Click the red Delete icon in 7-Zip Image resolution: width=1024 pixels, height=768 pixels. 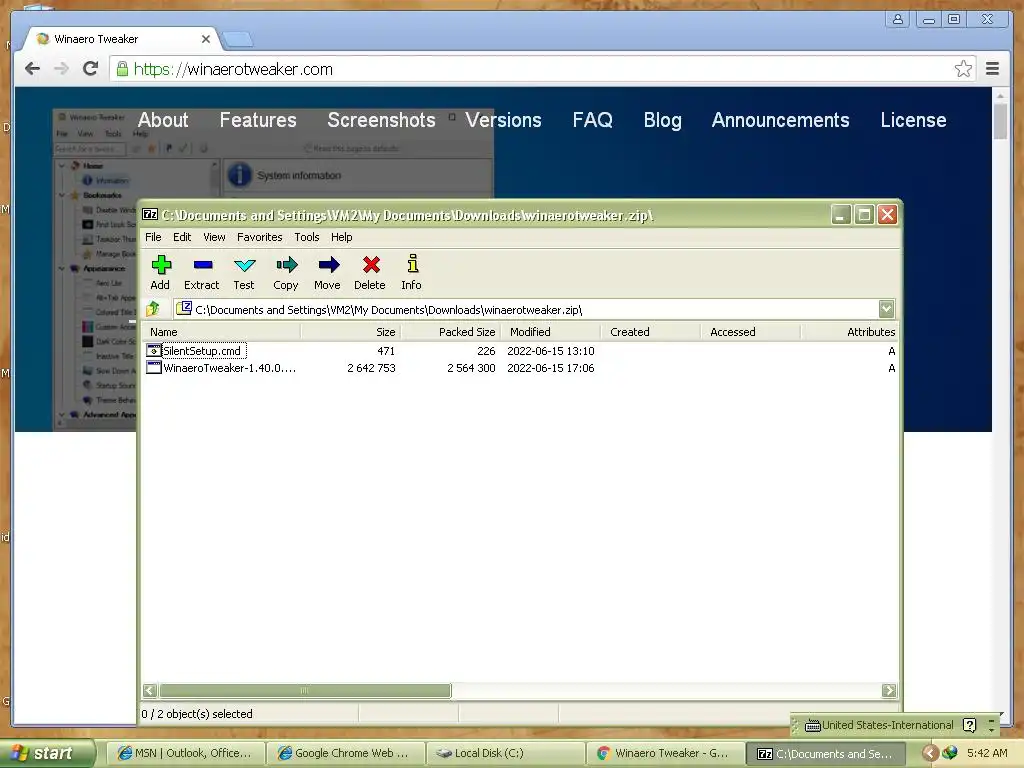(371, 264)
